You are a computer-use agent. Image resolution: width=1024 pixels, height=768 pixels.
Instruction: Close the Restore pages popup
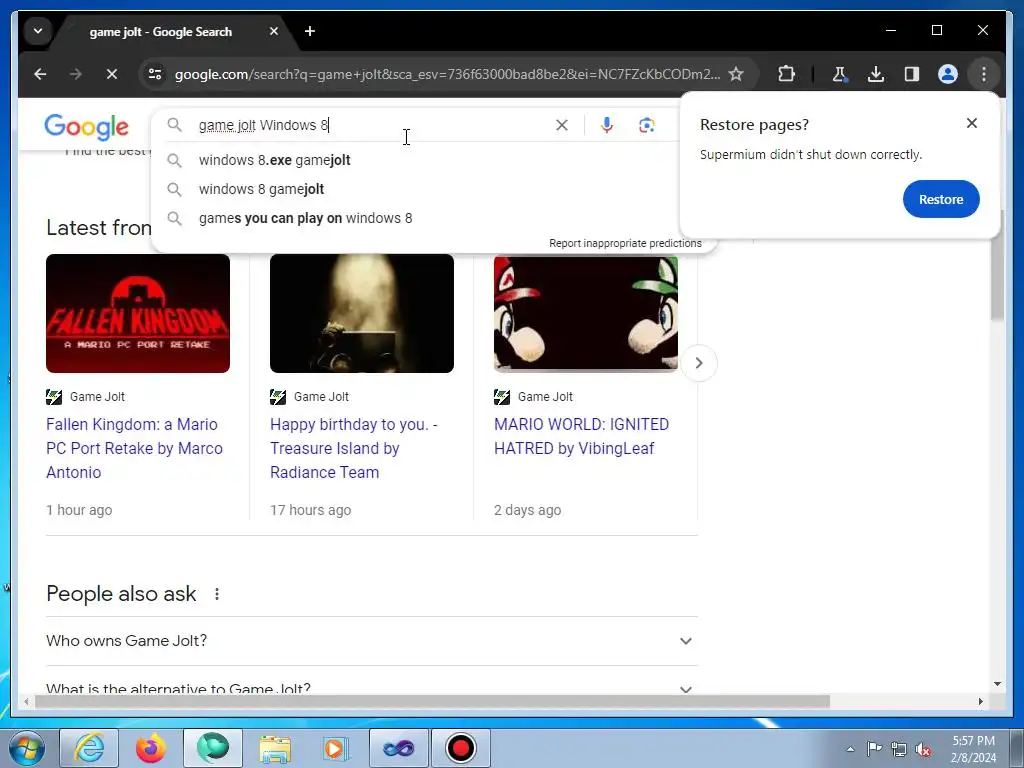point(972,123)
